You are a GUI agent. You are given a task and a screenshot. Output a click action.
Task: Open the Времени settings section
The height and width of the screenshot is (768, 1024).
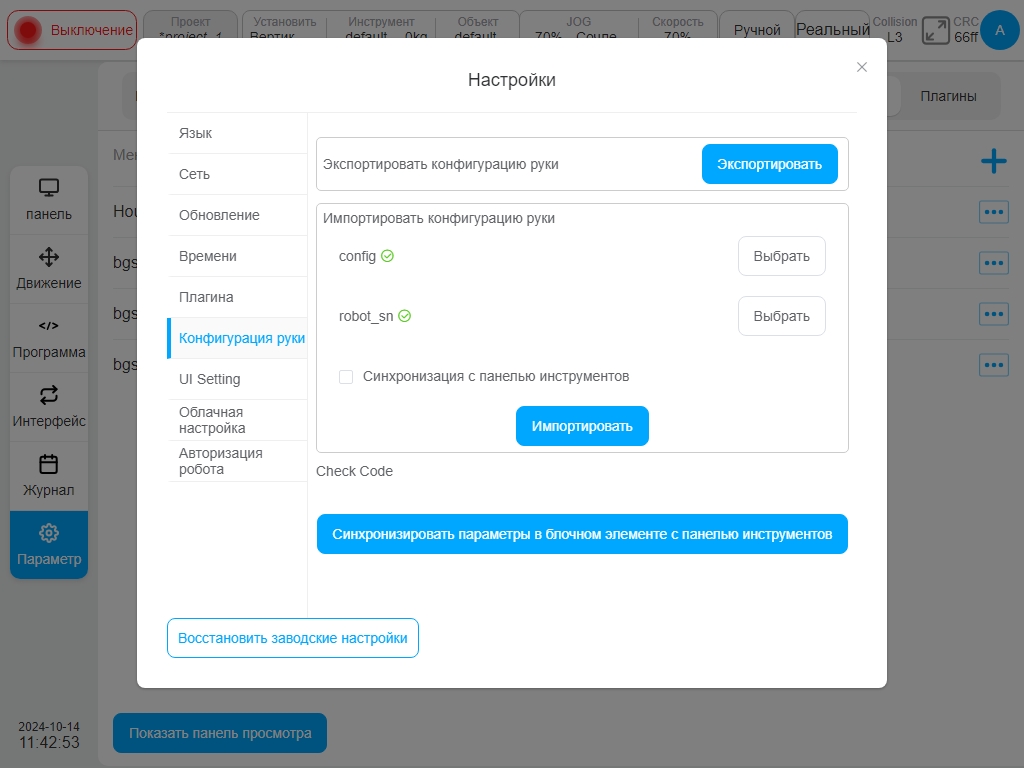(x=237, y=256)
